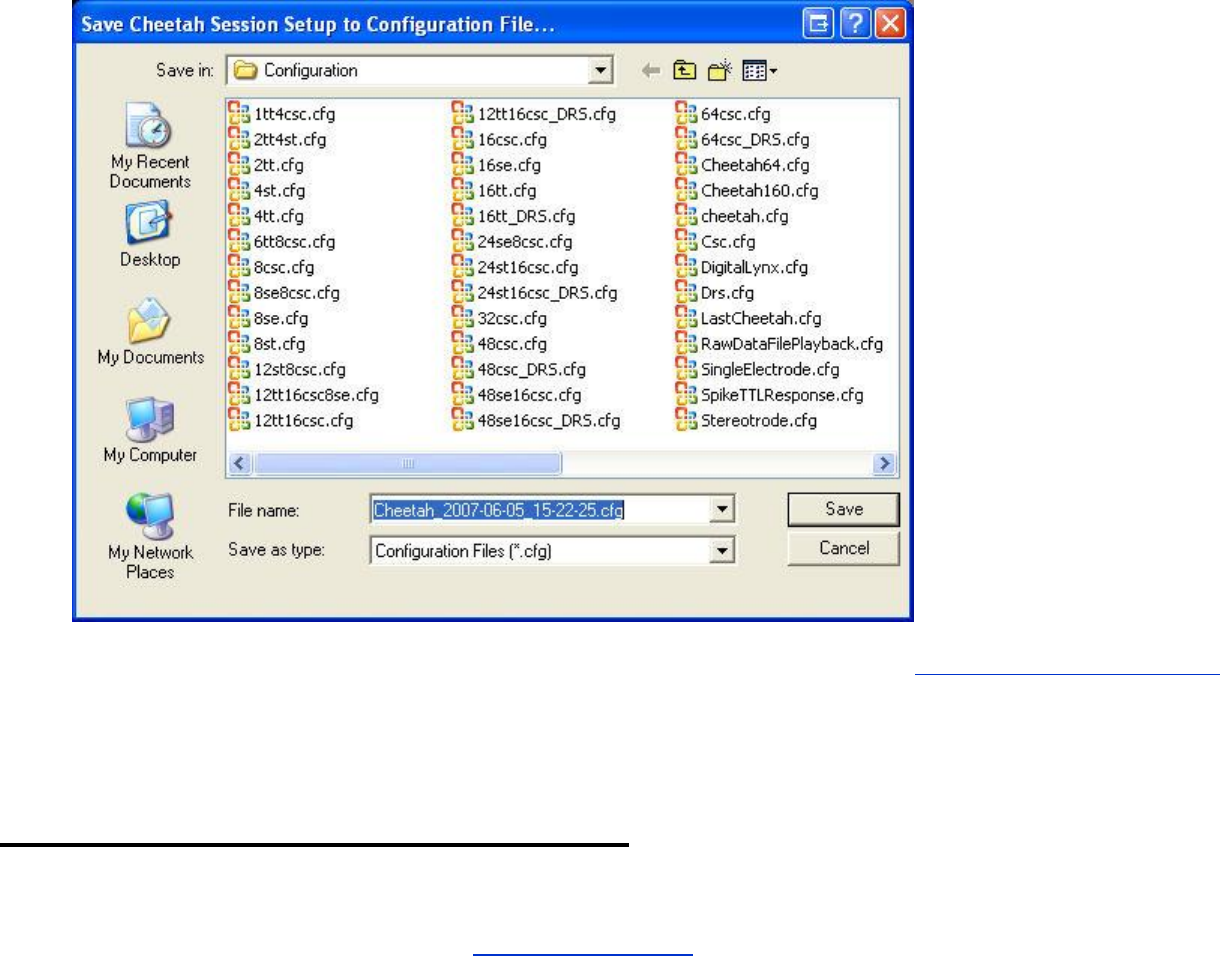Select file SpikeTTLResponse.cfg
The width and height of the screenshot is (1220, 956).
coord(771,395)
